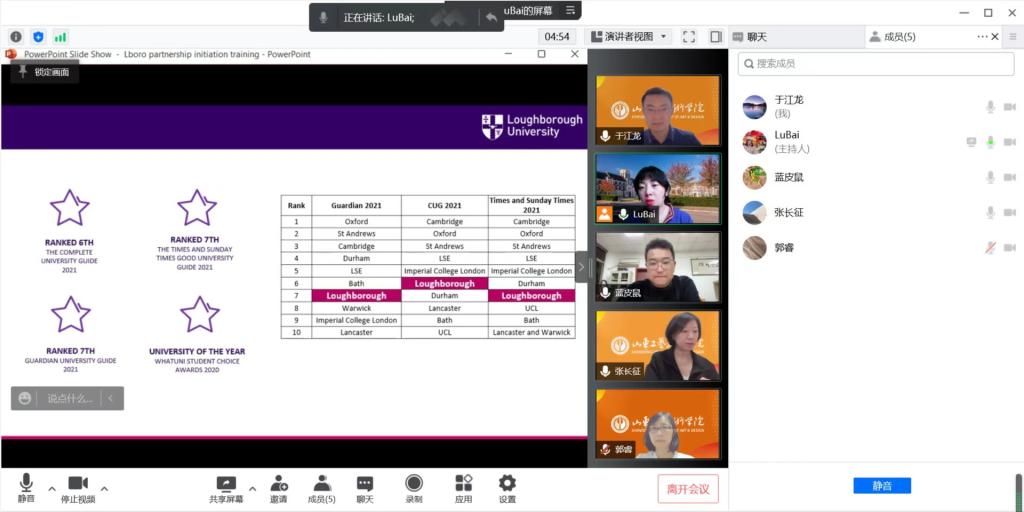The width and height of the screenshot is (1024, 512).
Task: Click the 共享屏幕 share screen icon
Action: point(226,489)
